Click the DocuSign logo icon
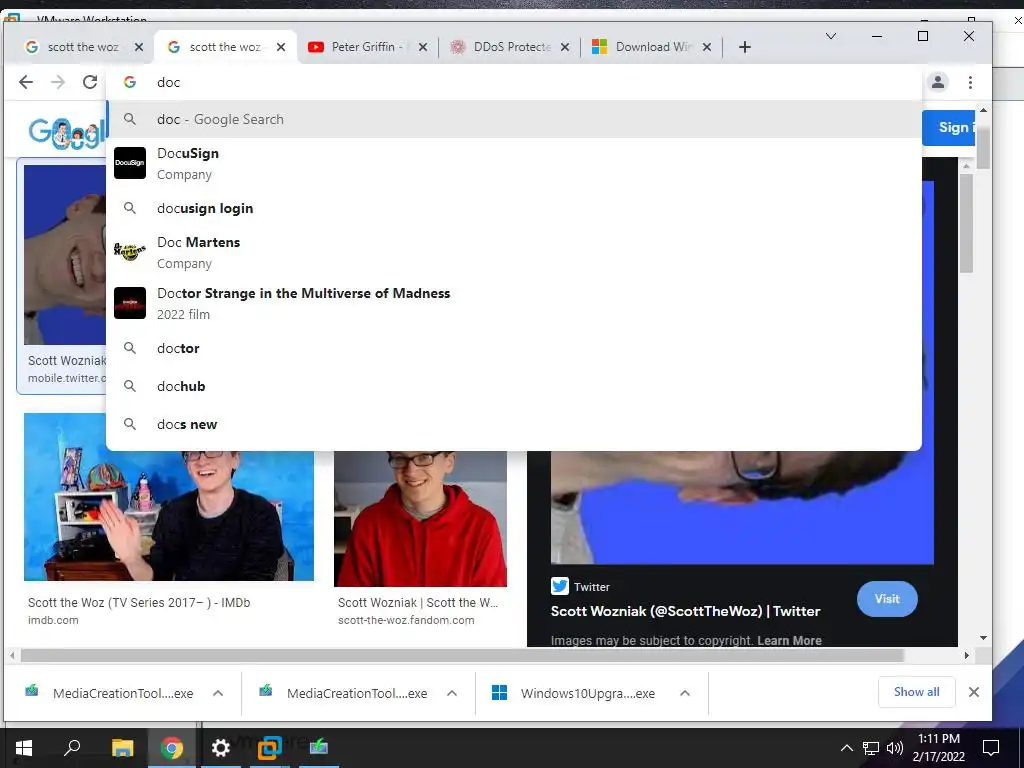This screenshot has width=1024, height=768. 130,163
